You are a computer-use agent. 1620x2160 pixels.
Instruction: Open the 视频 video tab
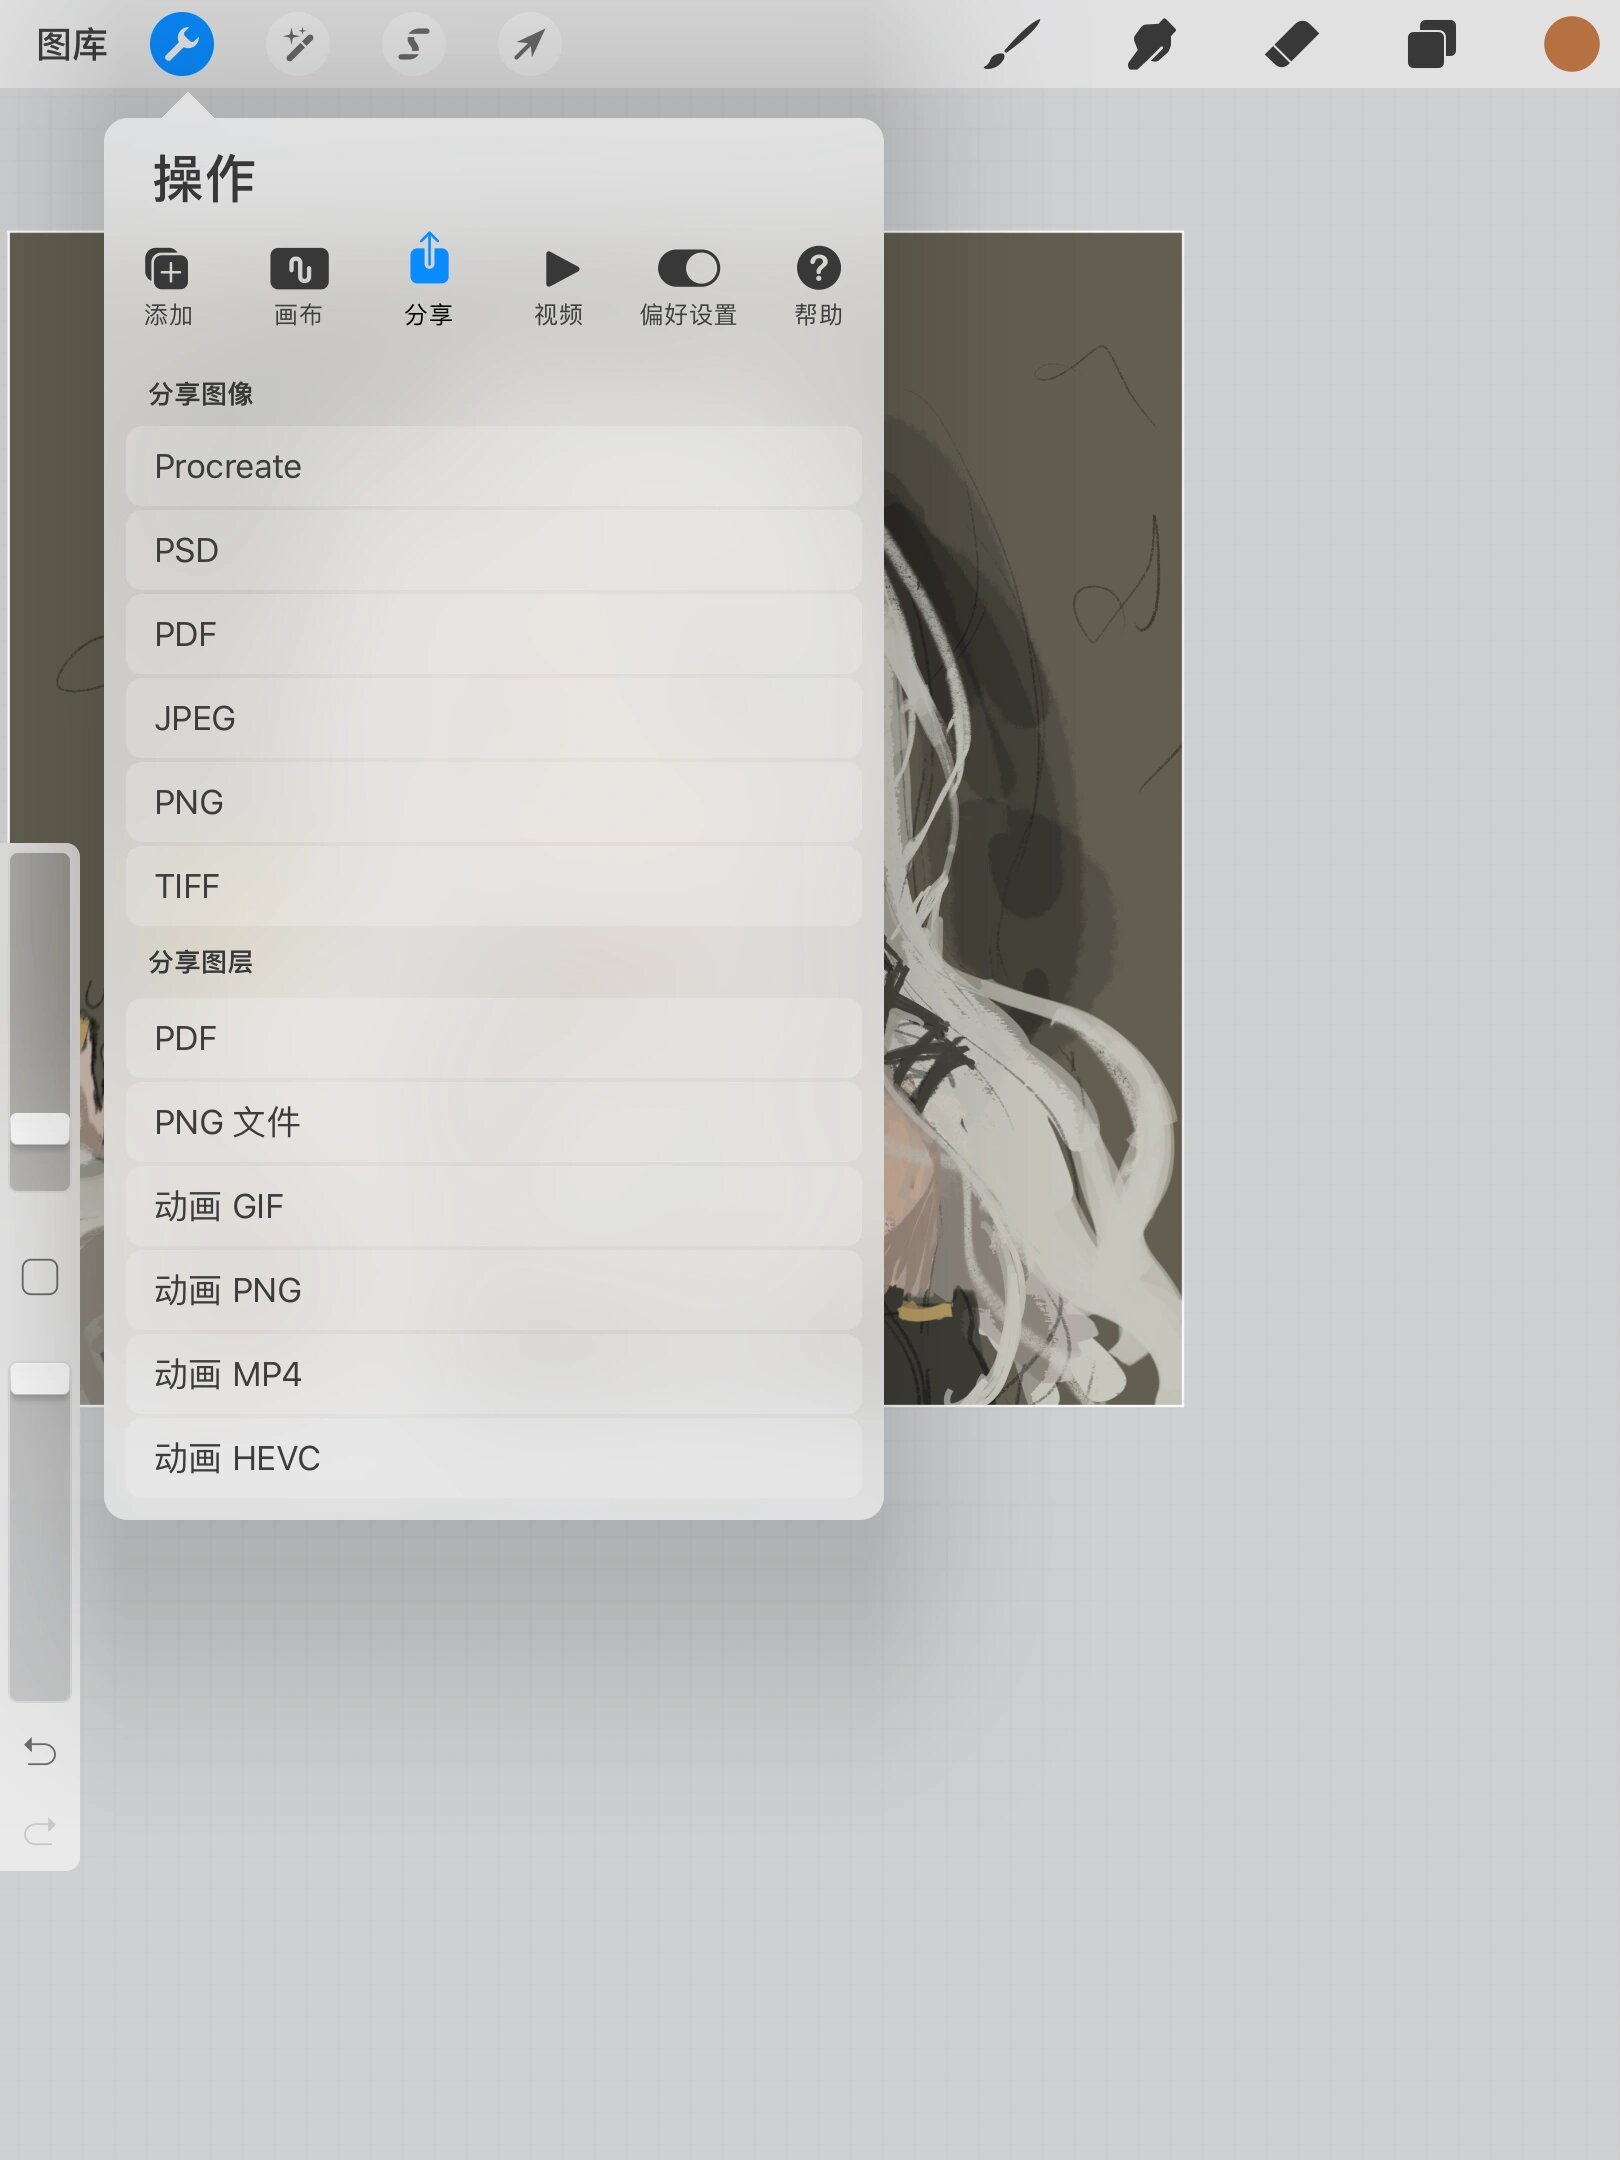(x=558, y=286)
